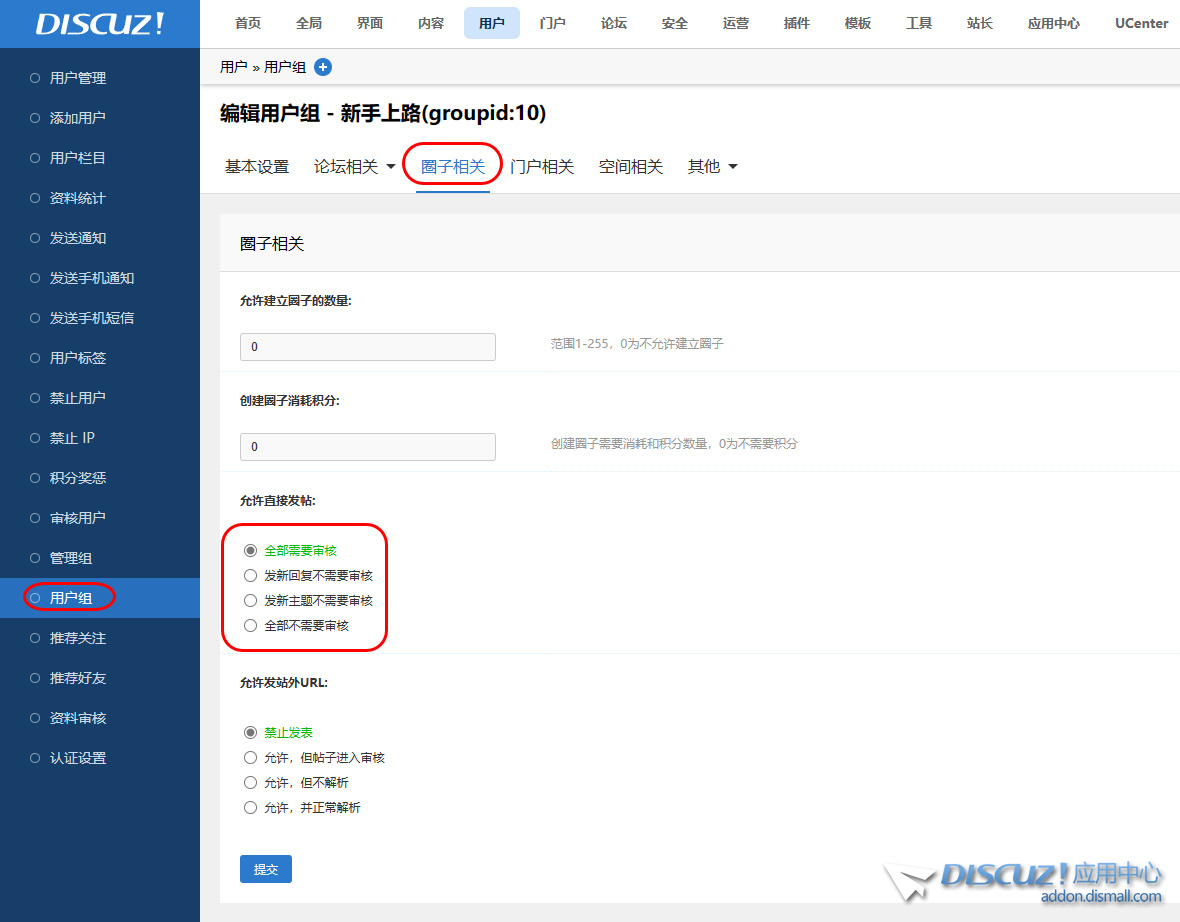The height and width of the screenshot is (922, 1180).
Task: Click the DISCUZ! logo in the header
Action: (99, 24)
